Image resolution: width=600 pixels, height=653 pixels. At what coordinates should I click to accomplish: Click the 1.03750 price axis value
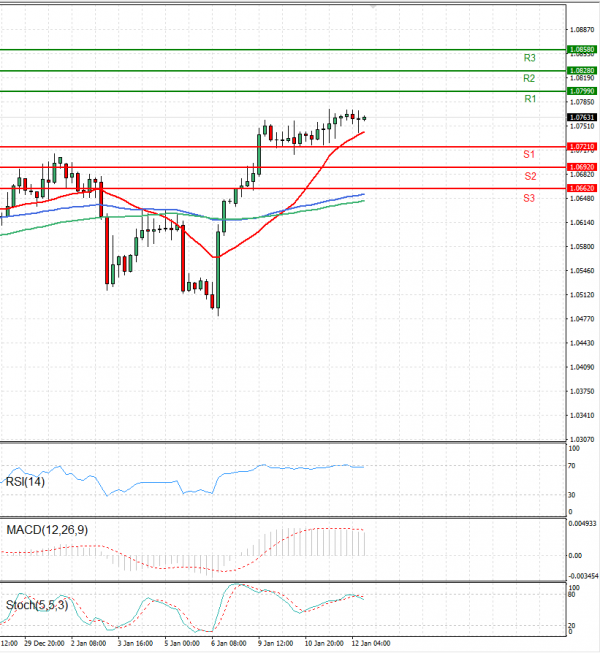[x=582, y=391]
